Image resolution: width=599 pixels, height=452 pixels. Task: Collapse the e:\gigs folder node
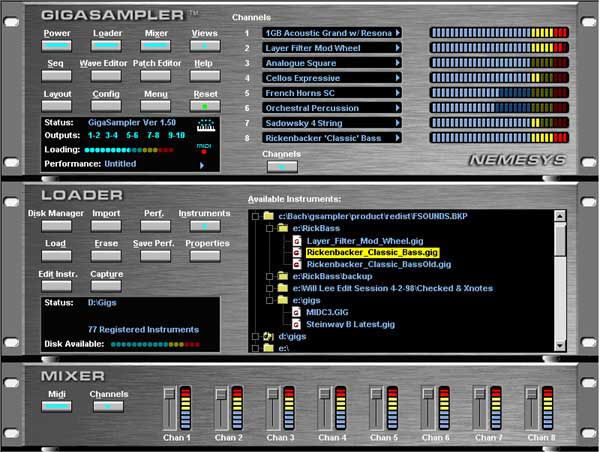pyautogui.click(x=270, y=300)
